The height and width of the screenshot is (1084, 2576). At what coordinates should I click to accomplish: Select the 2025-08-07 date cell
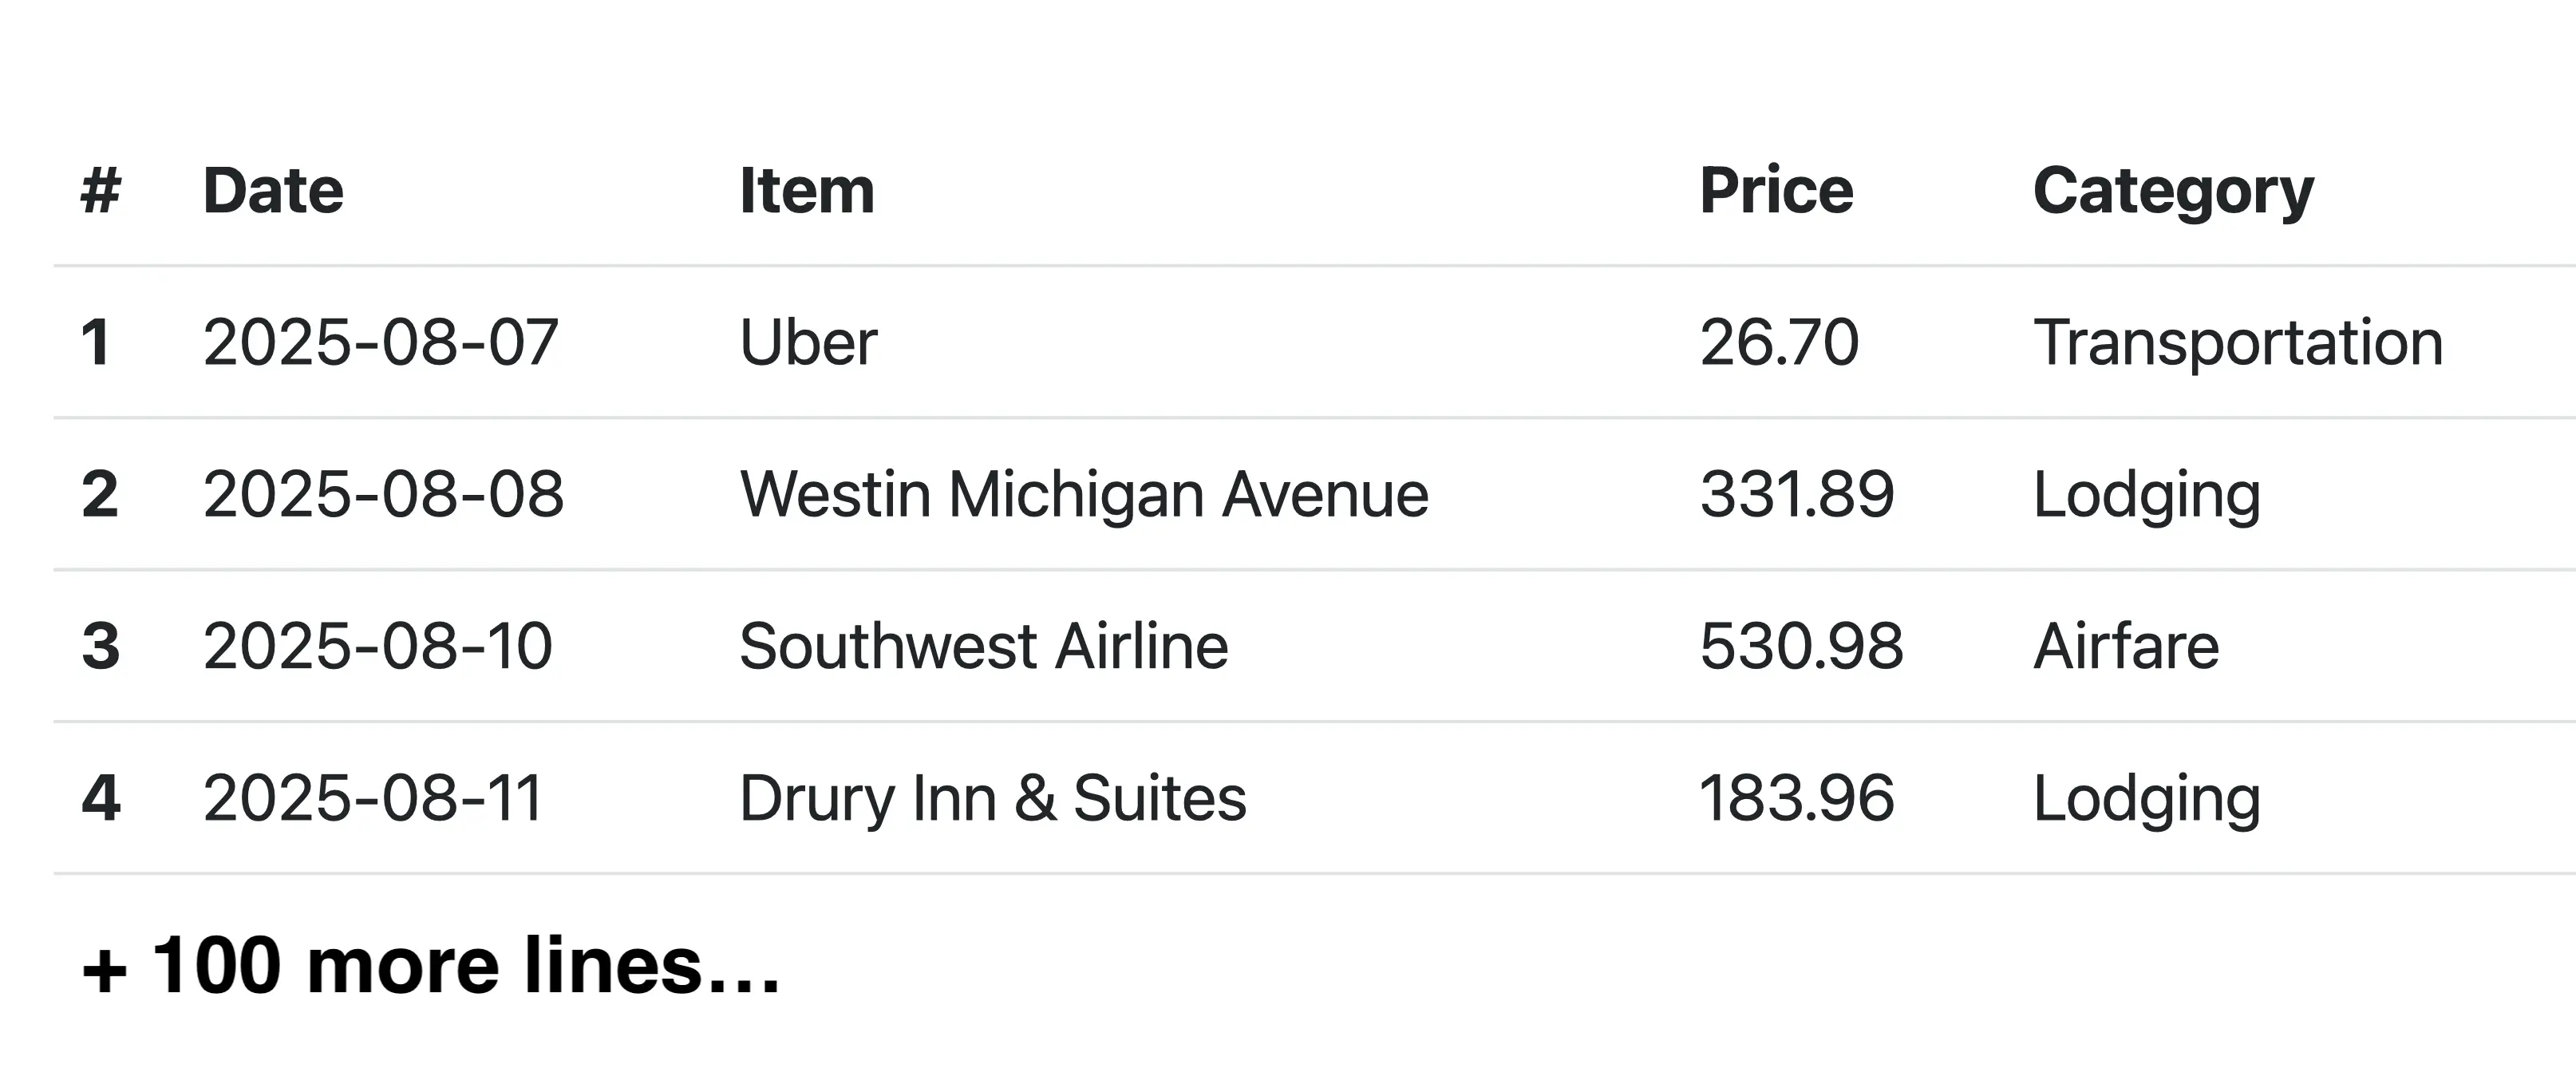(x=380, y=342)
